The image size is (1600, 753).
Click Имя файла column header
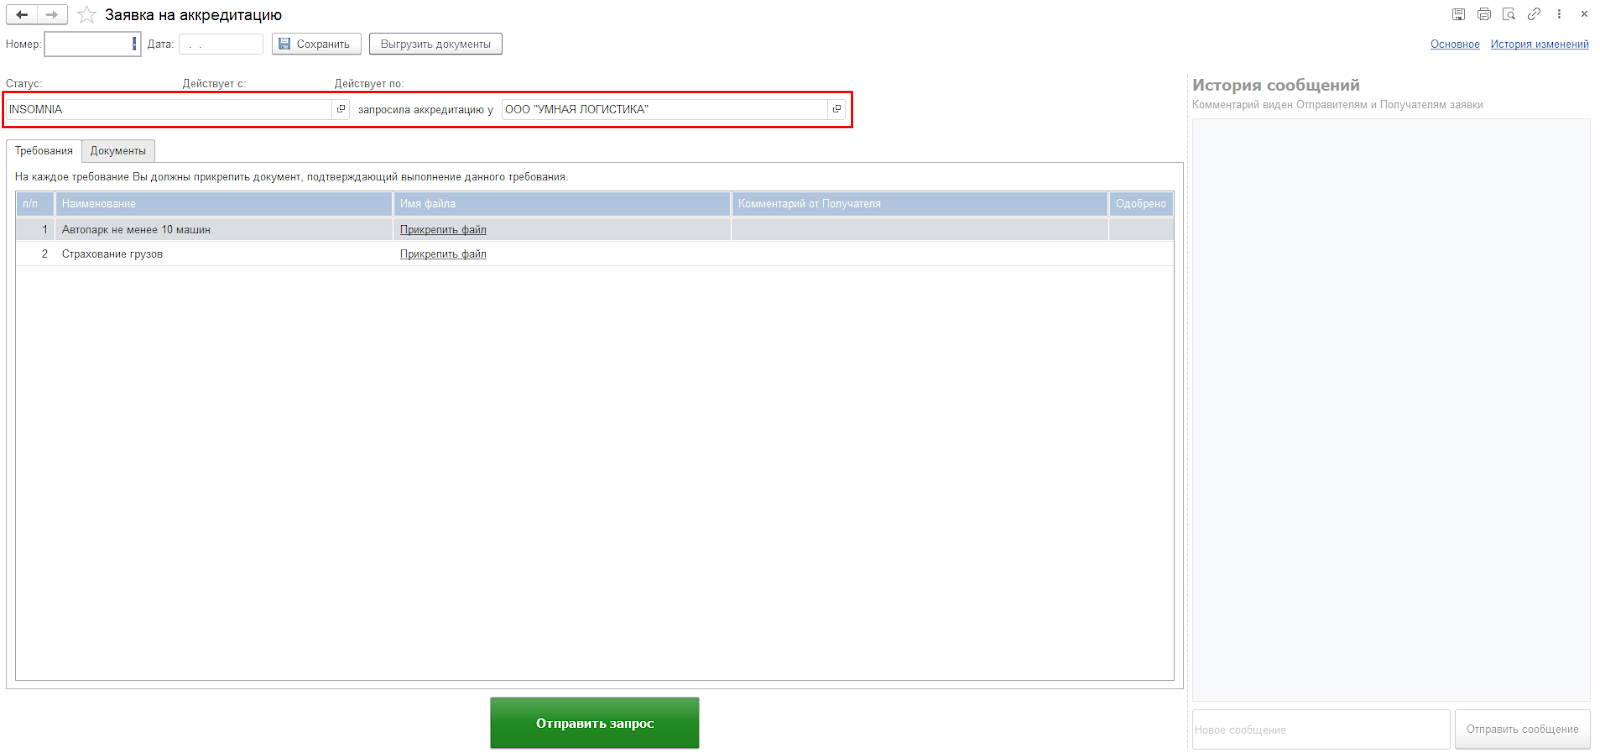click(x=562, y=204)
